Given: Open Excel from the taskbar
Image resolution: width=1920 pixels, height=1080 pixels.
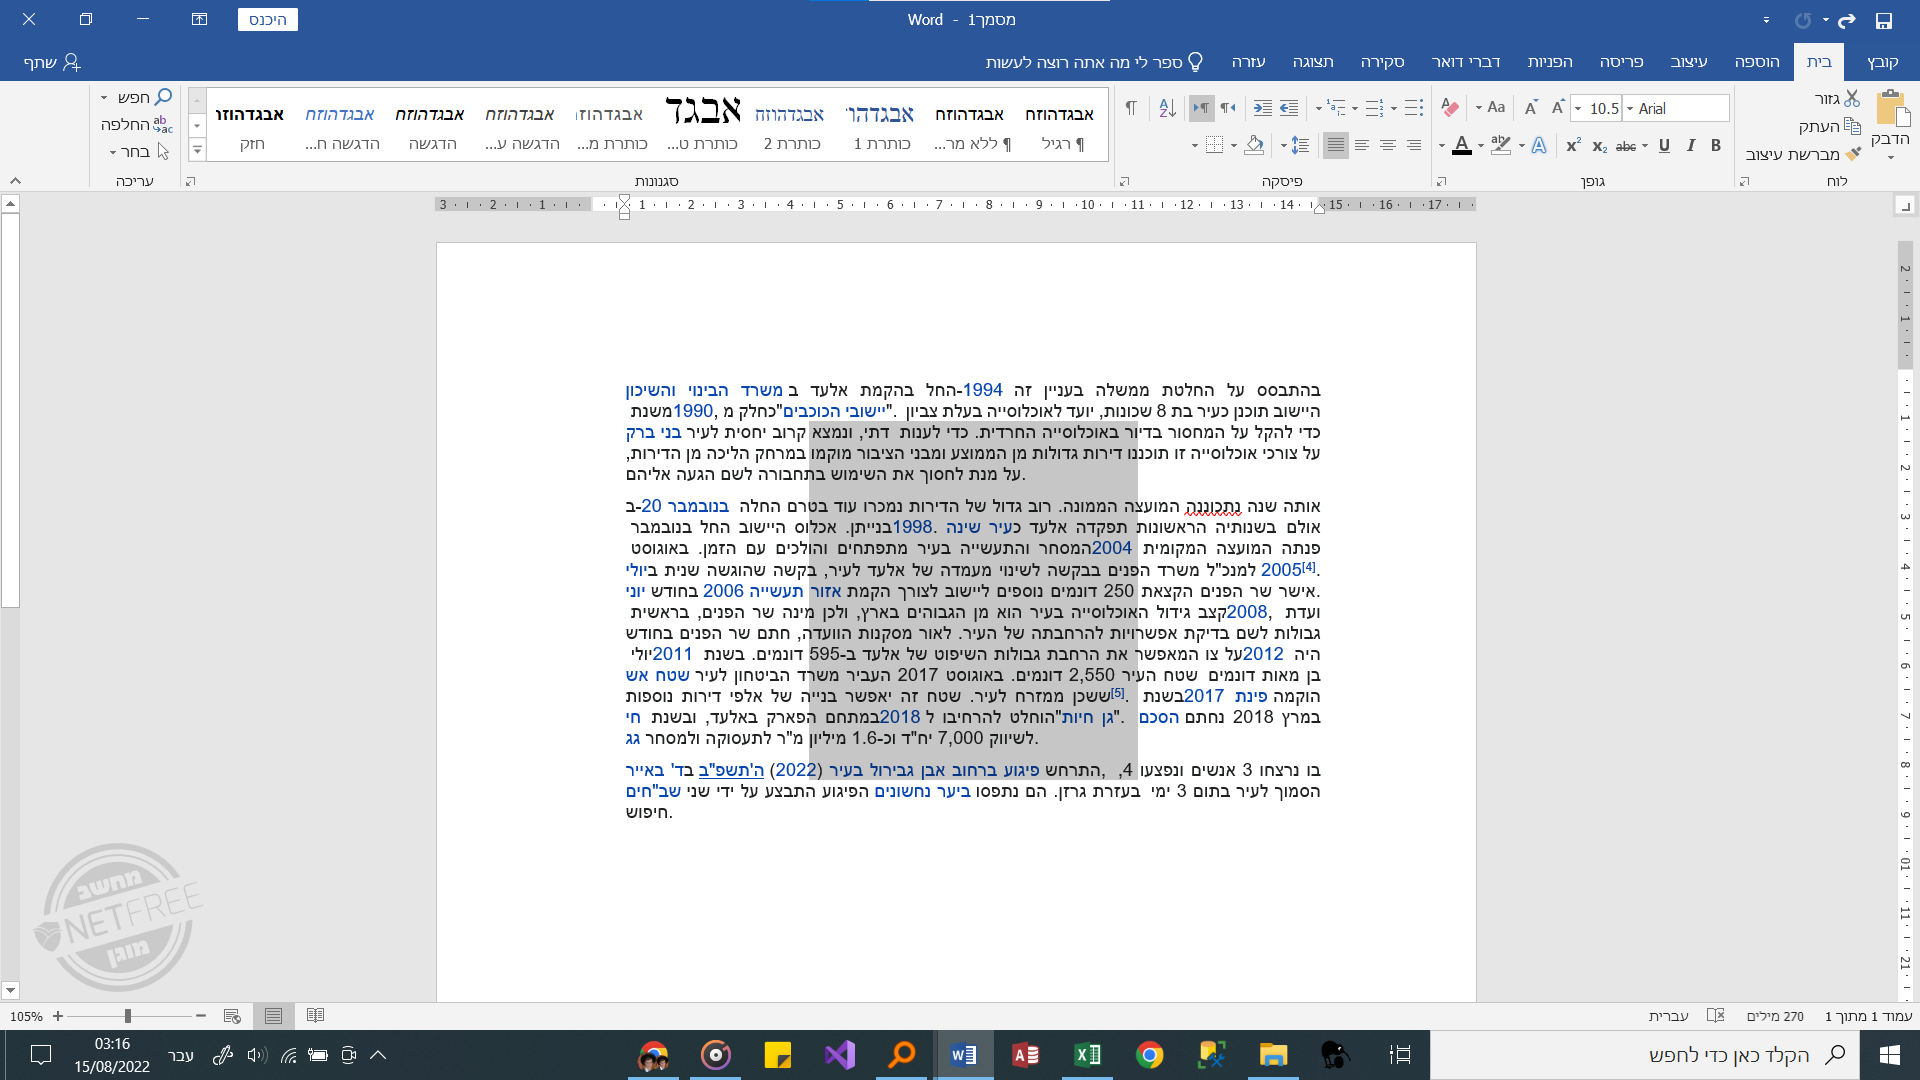Looking at the screenshot, I should pyautogui.click(x=1087, y=1055).
